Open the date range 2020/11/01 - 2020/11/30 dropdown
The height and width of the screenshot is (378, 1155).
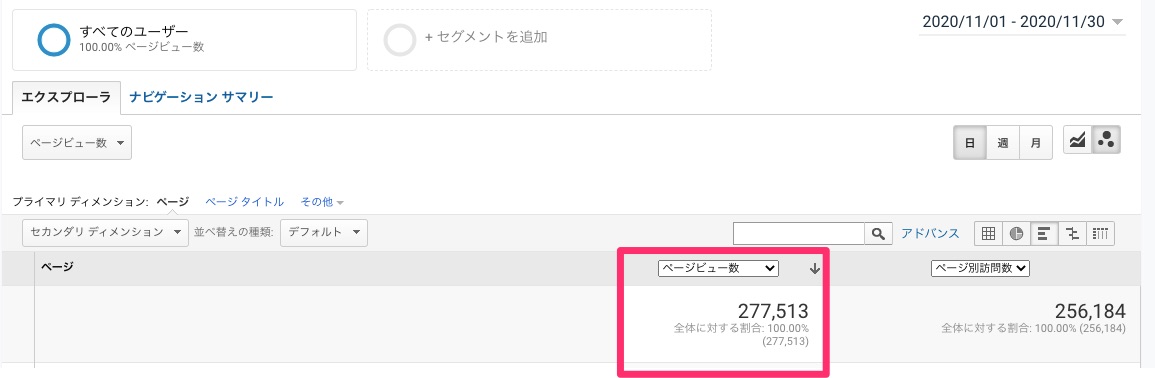[x=1022, y=22]
